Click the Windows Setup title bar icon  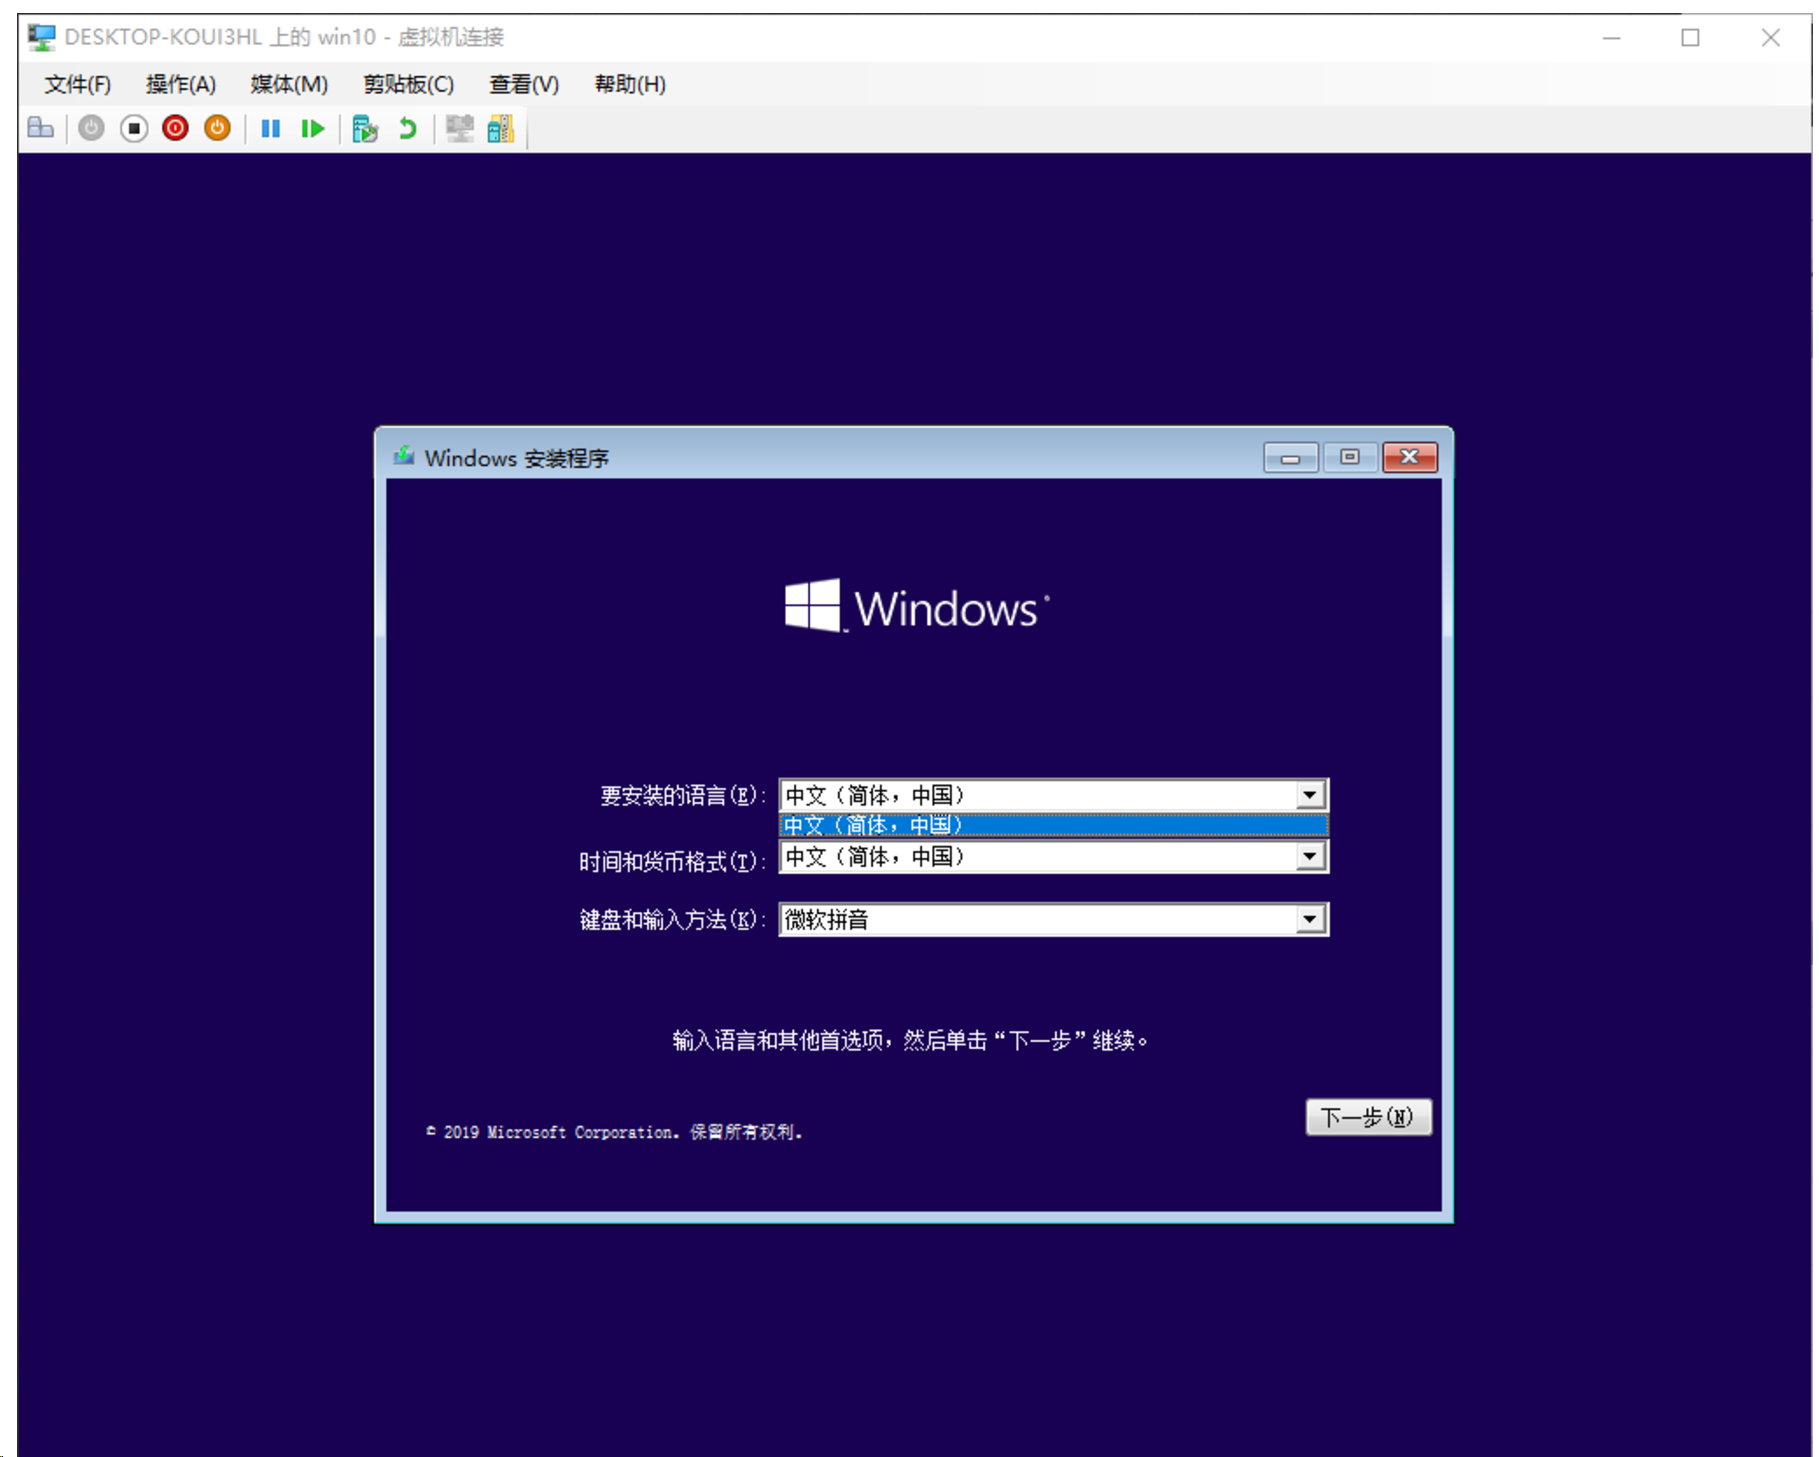[404, 456]
